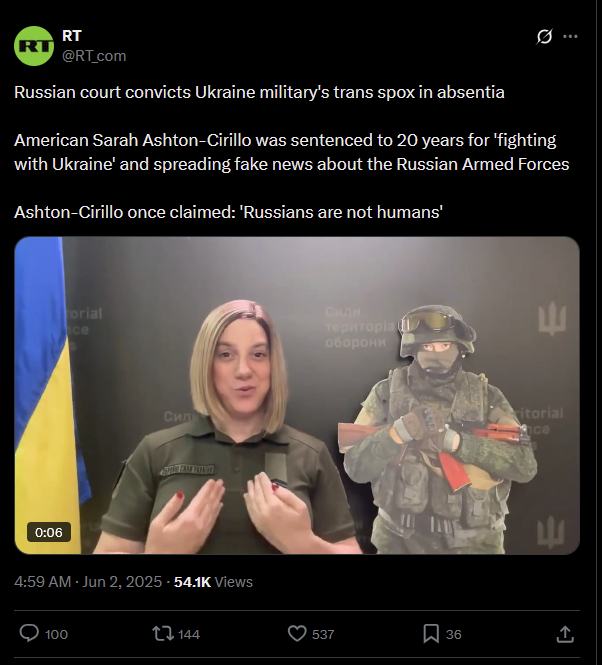Play the embedded video thumbnail

[297, 395]
